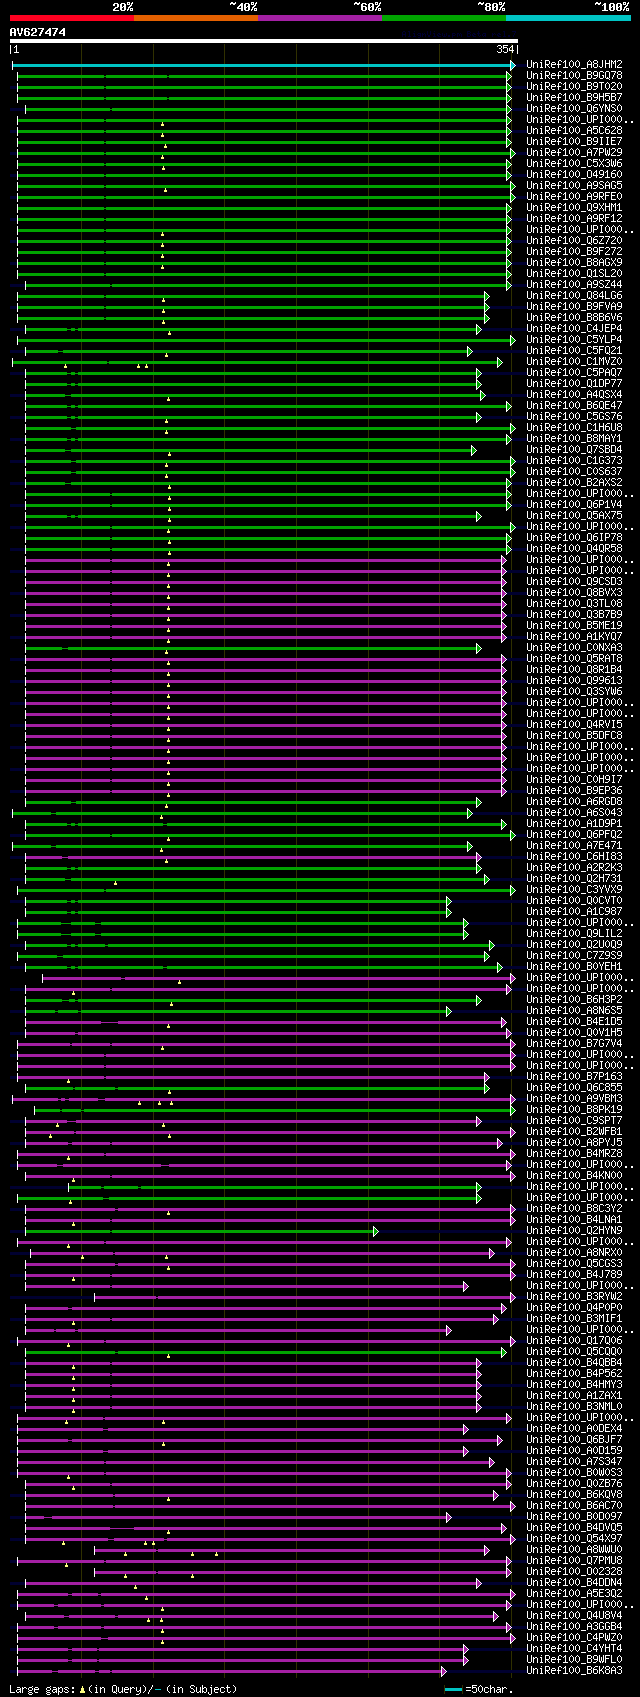Select hit UniRef100_A6S043
640x1697 pixels.
(574, 813)
